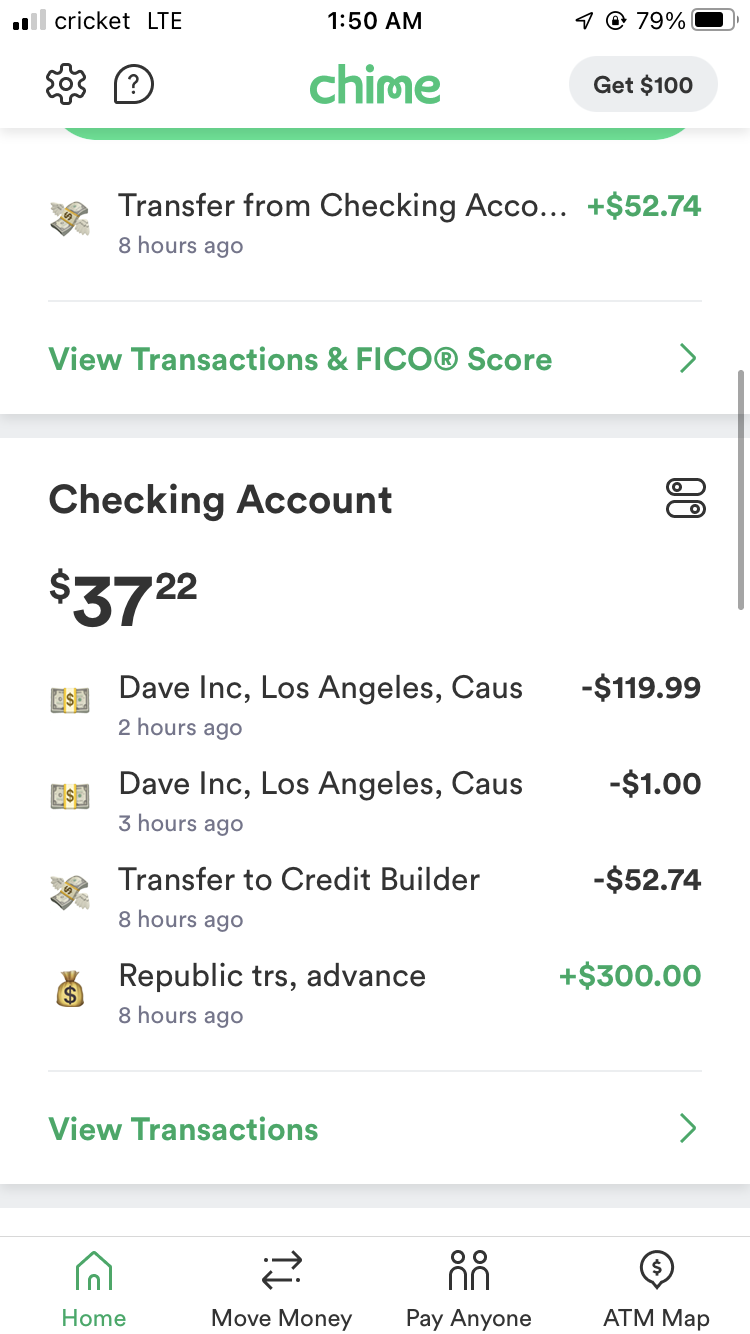Tap the help question mark icon

(134, 84)
